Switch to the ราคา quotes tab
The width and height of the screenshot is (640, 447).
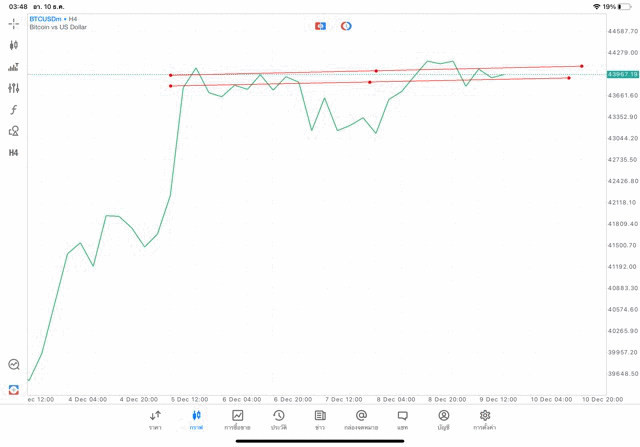tap(155, 419)
